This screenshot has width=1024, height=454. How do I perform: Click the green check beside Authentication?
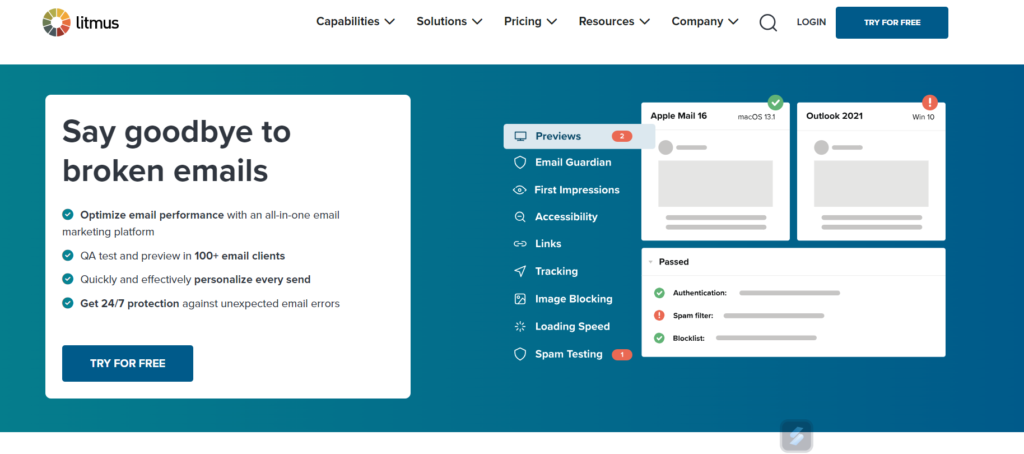click(660, 293)
